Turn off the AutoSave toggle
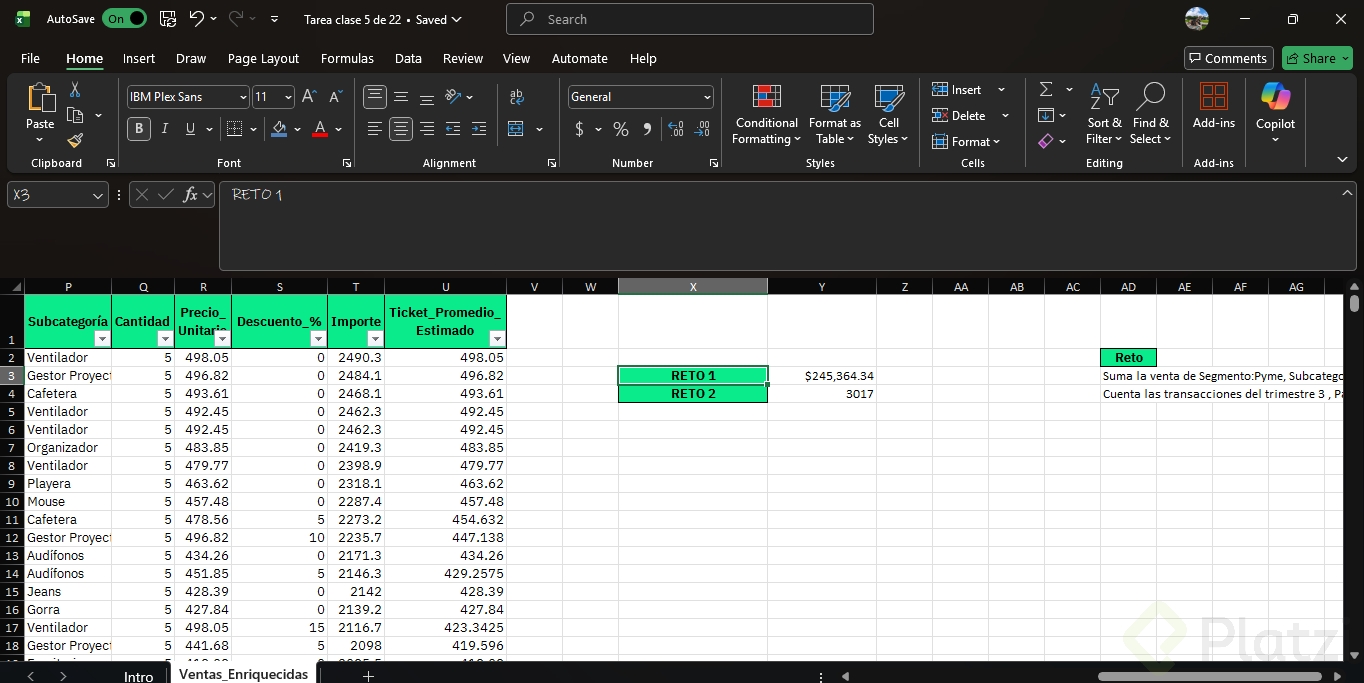The width and height of the screenshot is (1364, 683). tap(124, 19)
